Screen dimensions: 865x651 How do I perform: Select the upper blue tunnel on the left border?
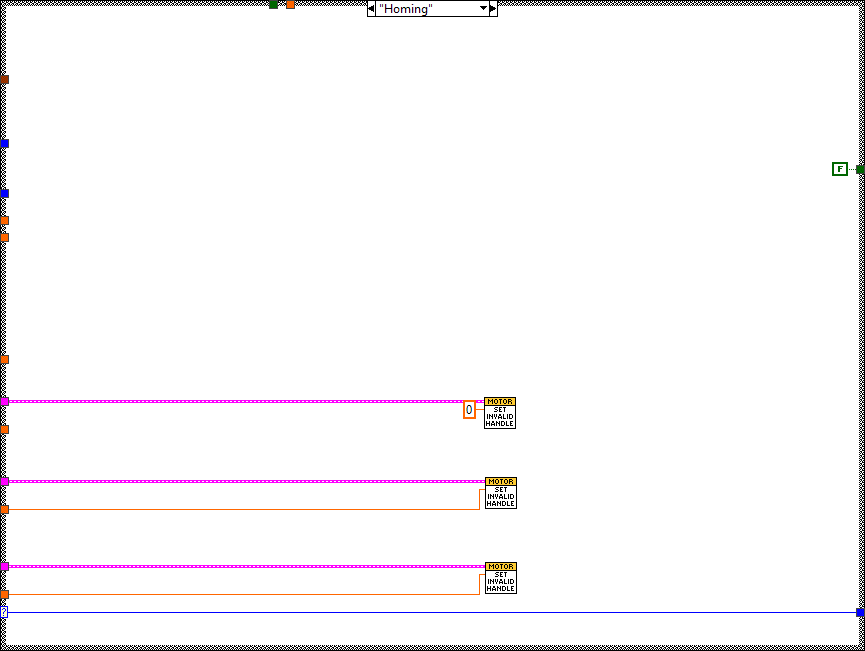[x=4, y=143]
